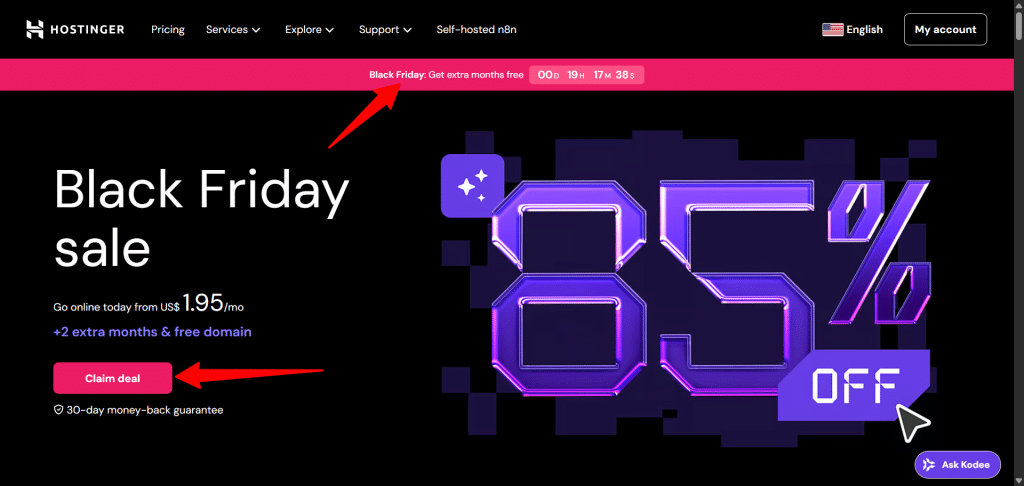Click the 30-day money-back guarantee shield icon
Viewport: 1024px width, 486px height.
click(58, 410)
